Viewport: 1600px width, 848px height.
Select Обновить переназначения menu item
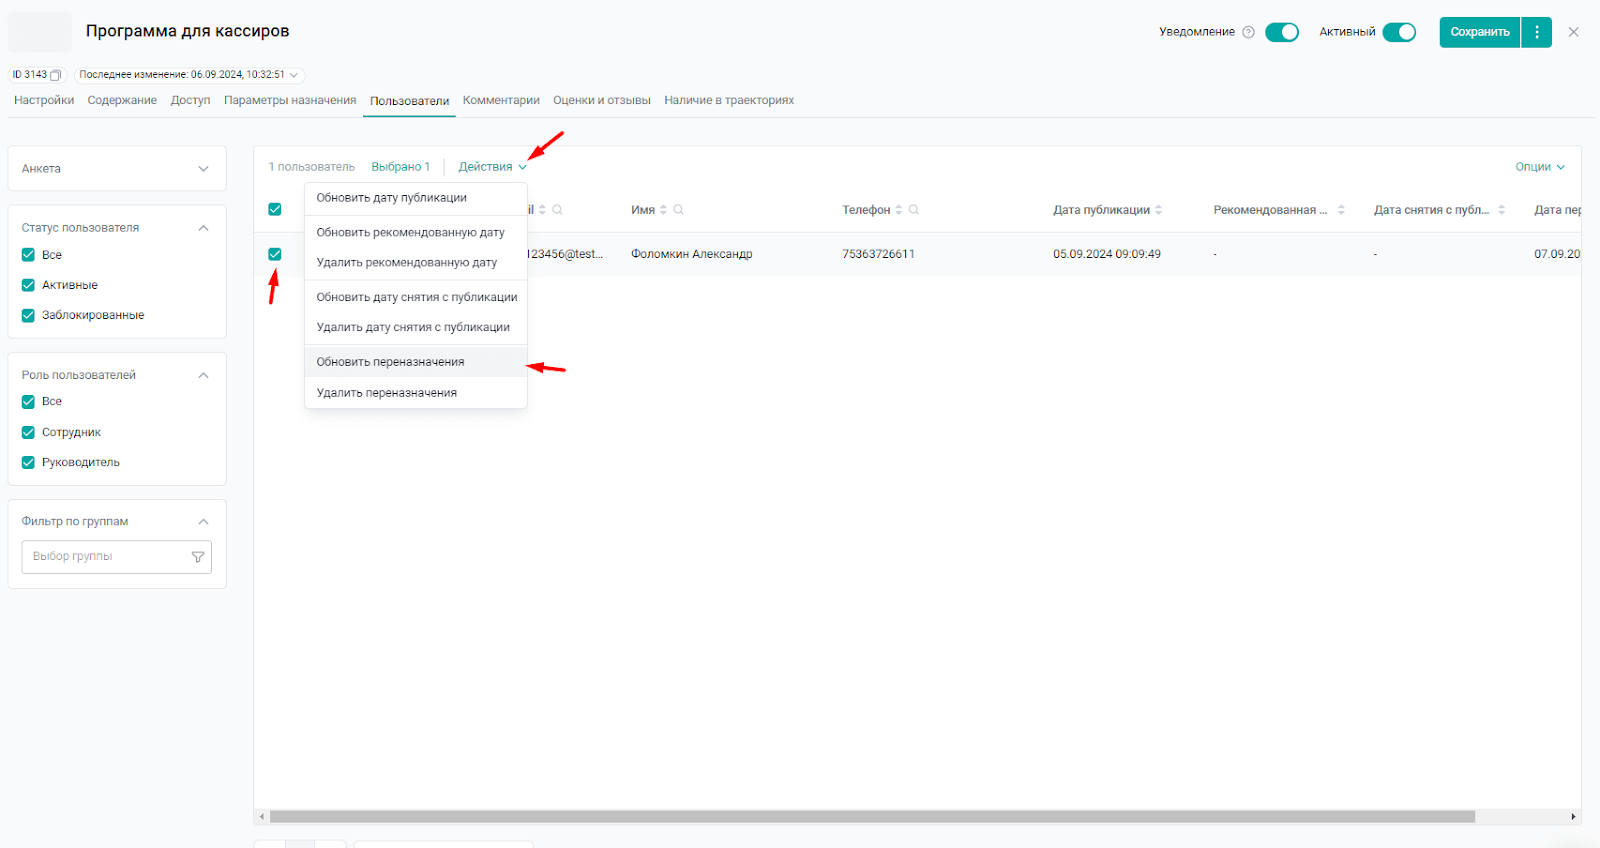click(x=391, y=362)
